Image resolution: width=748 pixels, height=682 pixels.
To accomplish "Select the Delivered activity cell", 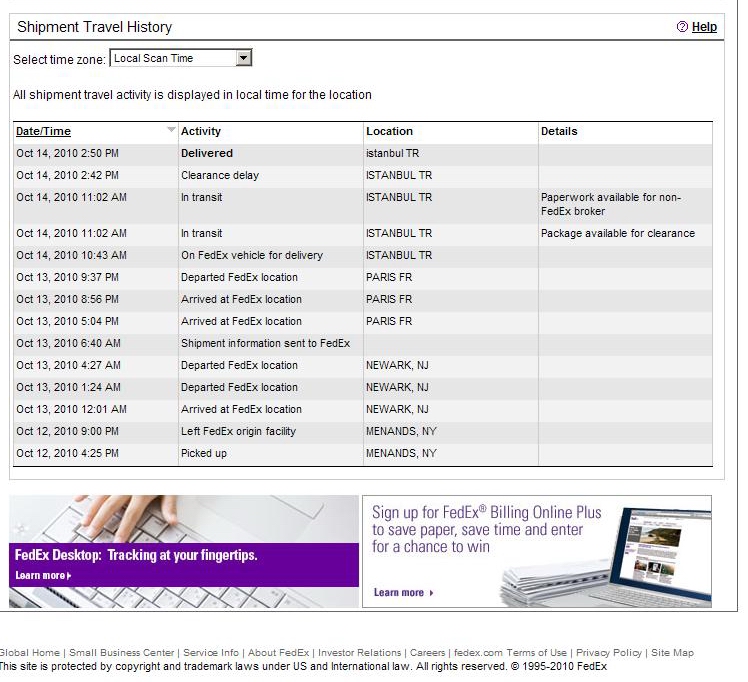I will pyautogui.click(x=207, y=153).
